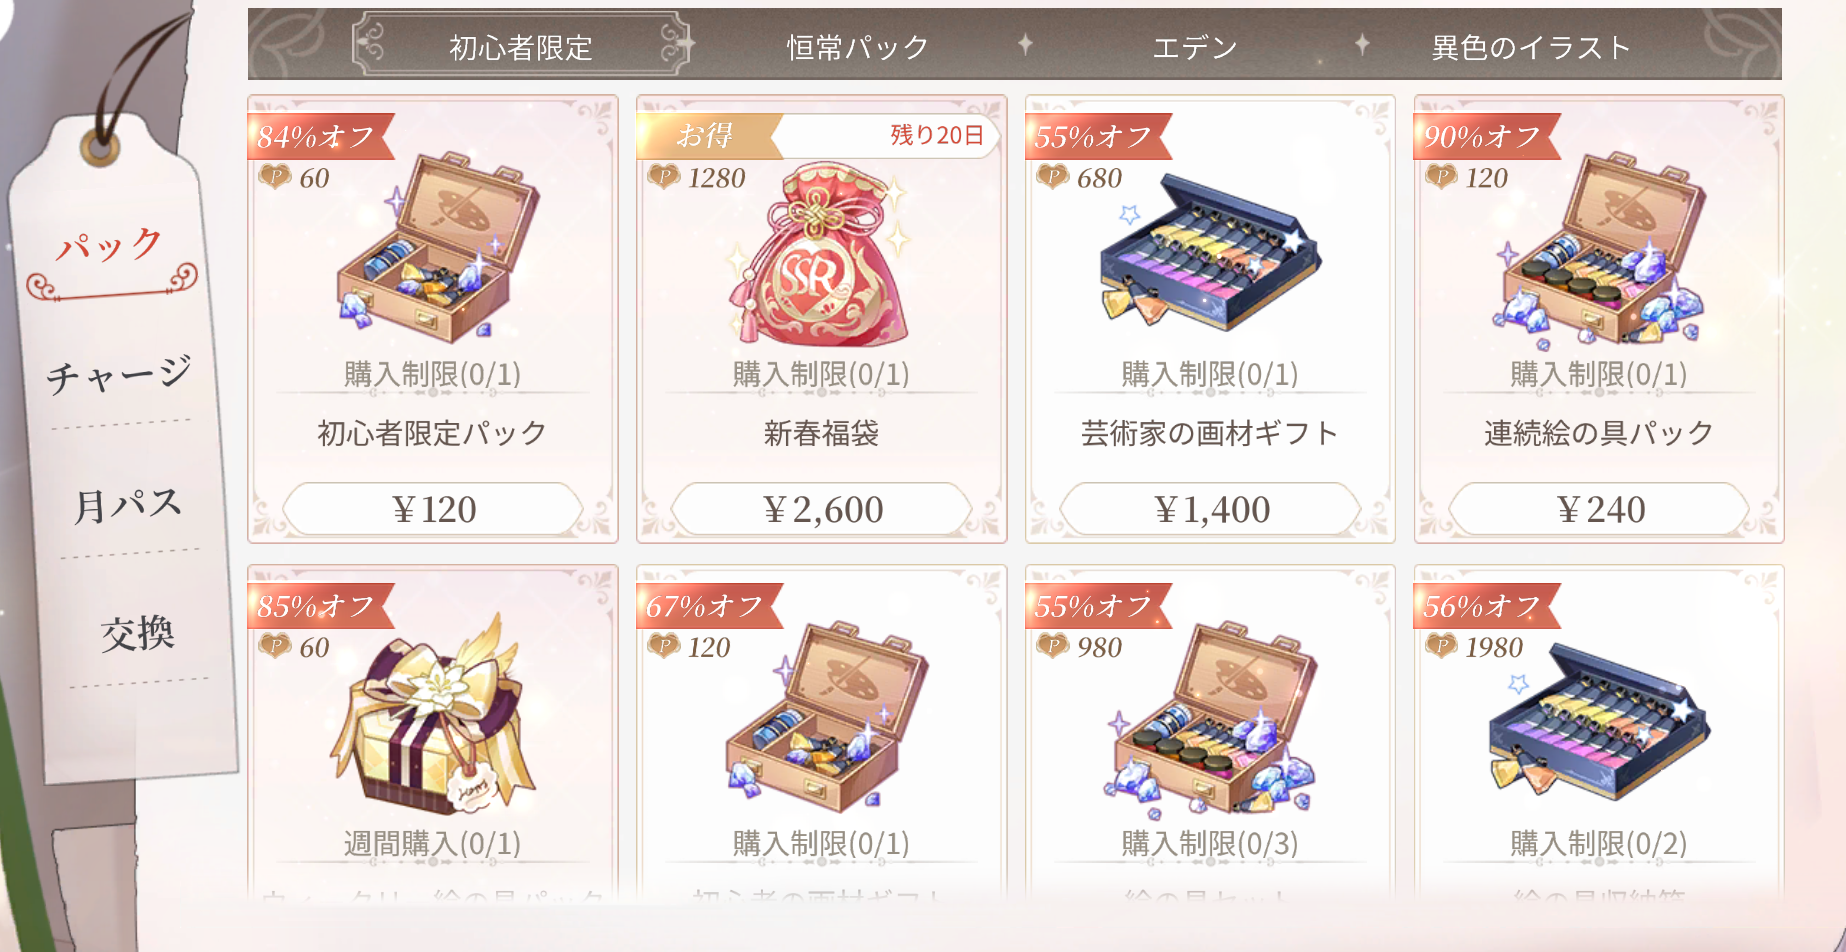Tap the 芸術家の画材ギフト paint tube case icon
1846x952 pixels.
[x=1210, y=250]
